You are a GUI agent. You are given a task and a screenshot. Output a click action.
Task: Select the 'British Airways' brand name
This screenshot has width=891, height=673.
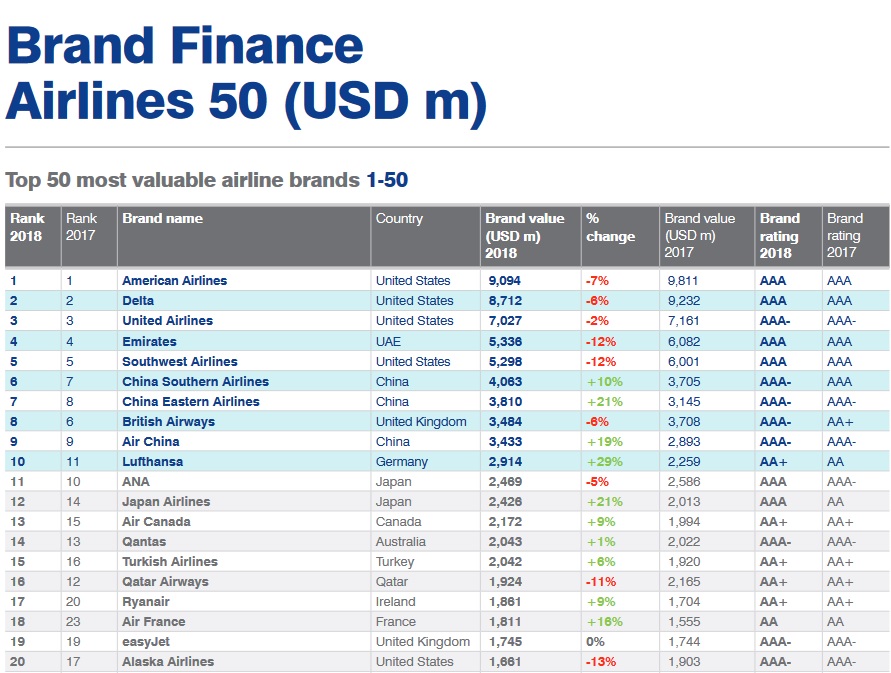click(x=169, y=422)
